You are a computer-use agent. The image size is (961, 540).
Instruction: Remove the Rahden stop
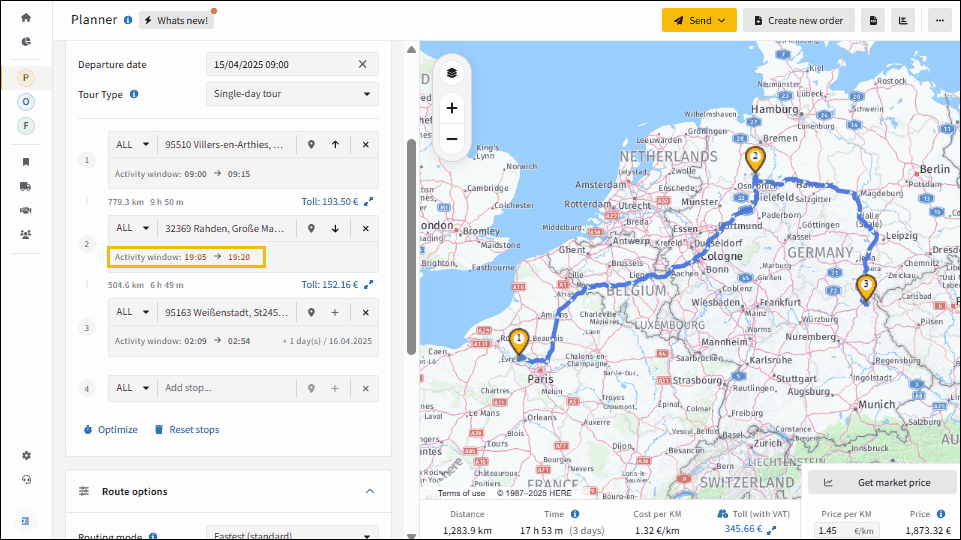click(x=365, y=229)
